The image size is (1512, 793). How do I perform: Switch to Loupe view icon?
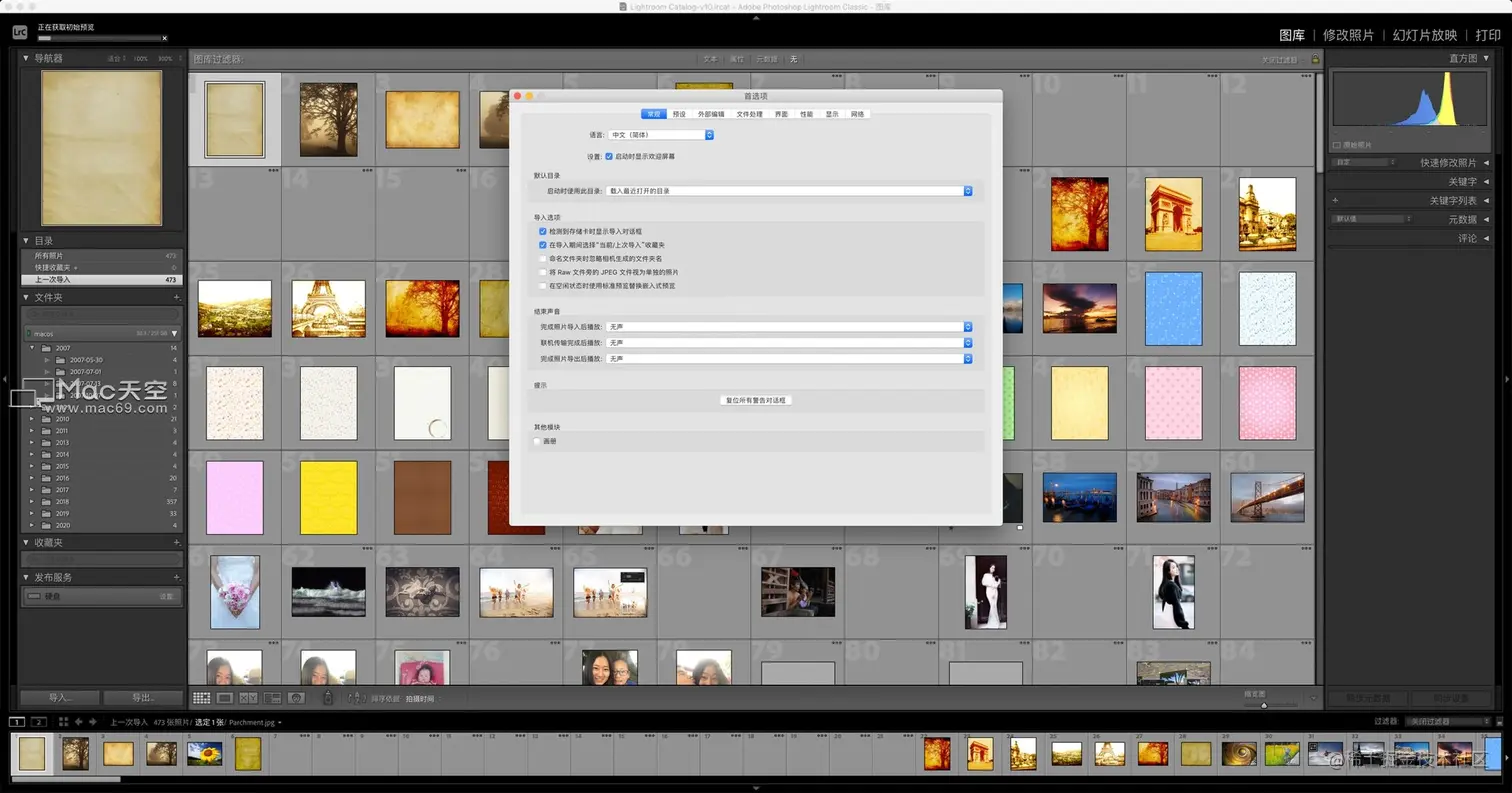click(x=225, y=698)
